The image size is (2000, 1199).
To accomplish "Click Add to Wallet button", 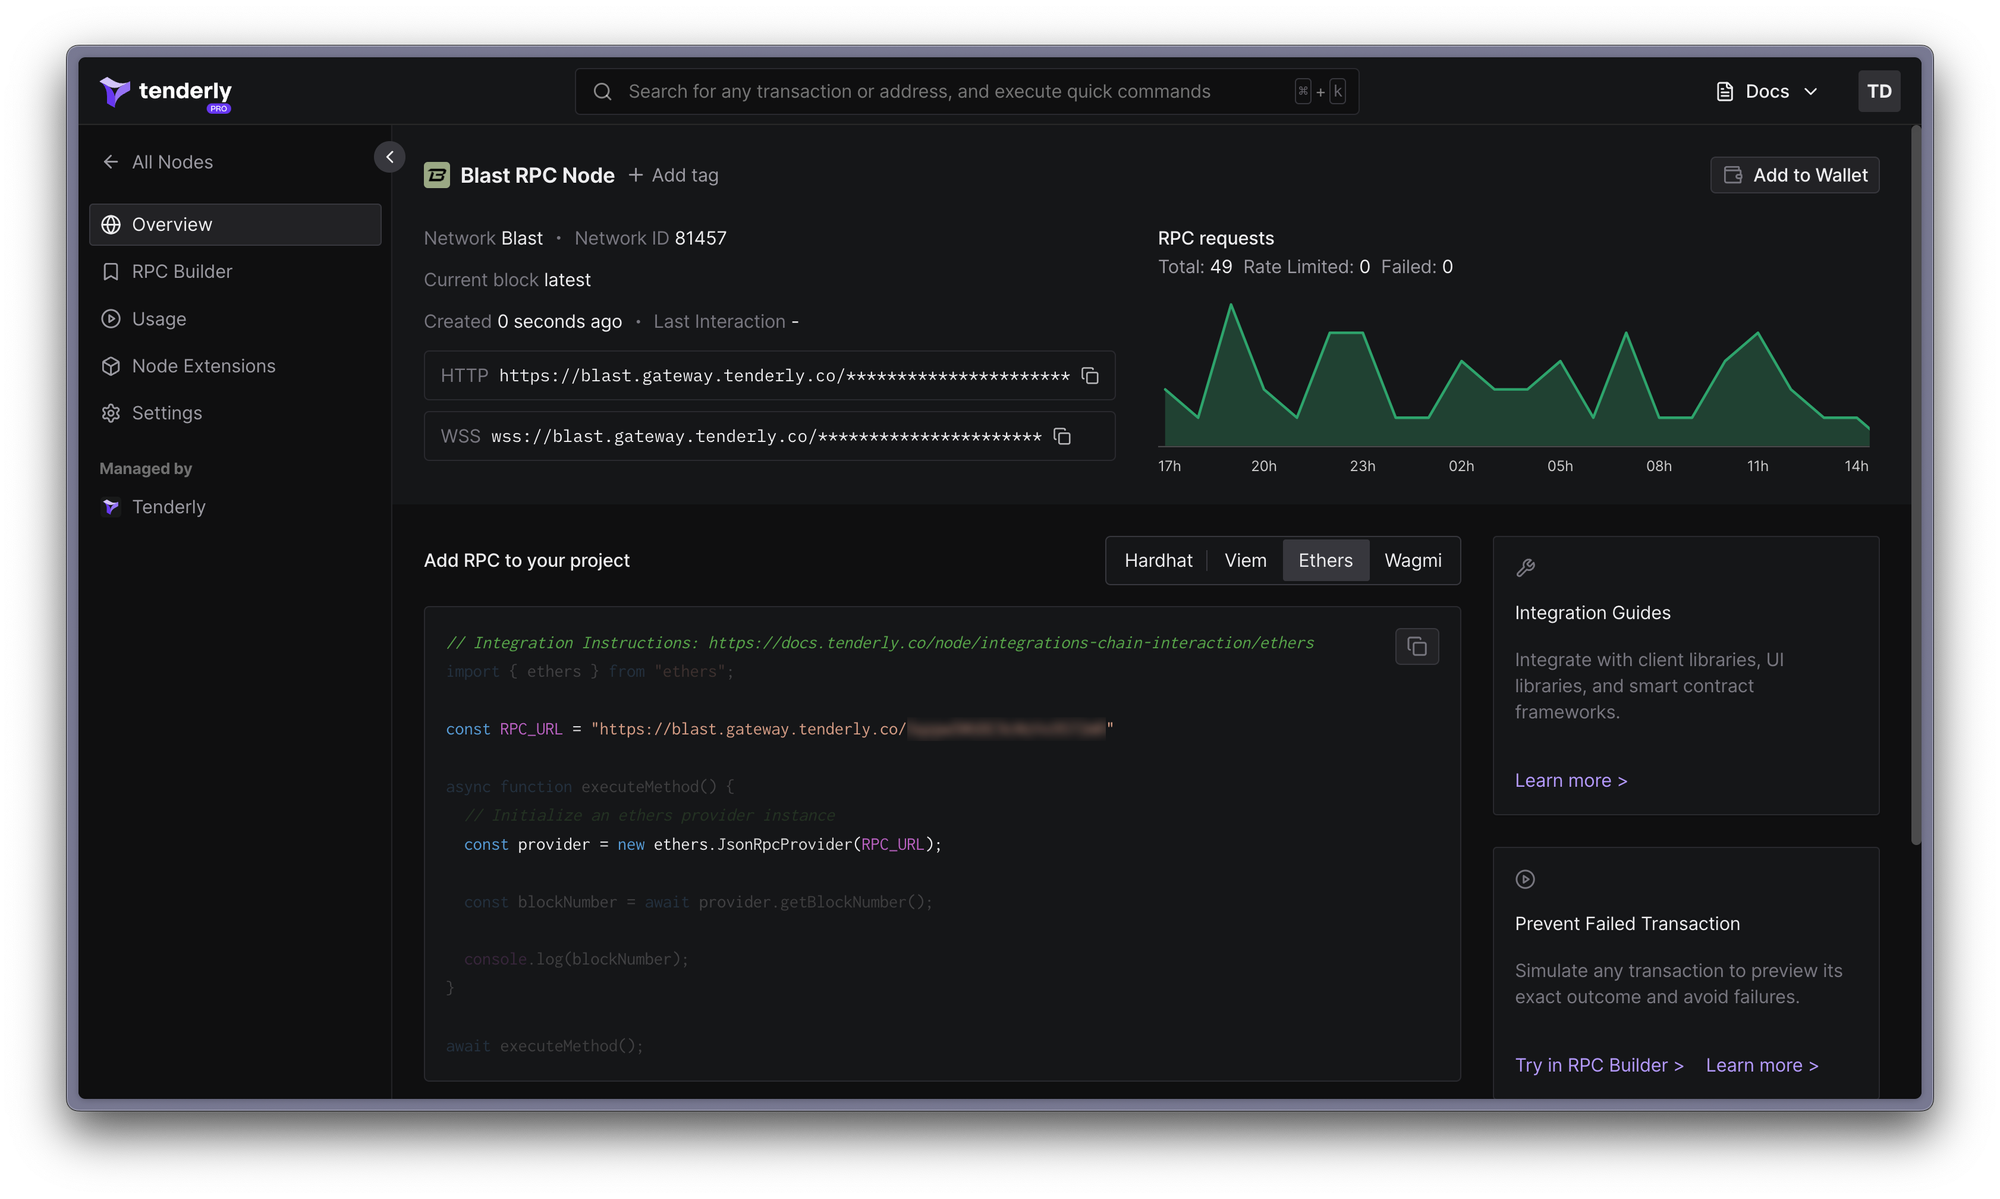I will pyautogui.click(x=1794, y=176).
